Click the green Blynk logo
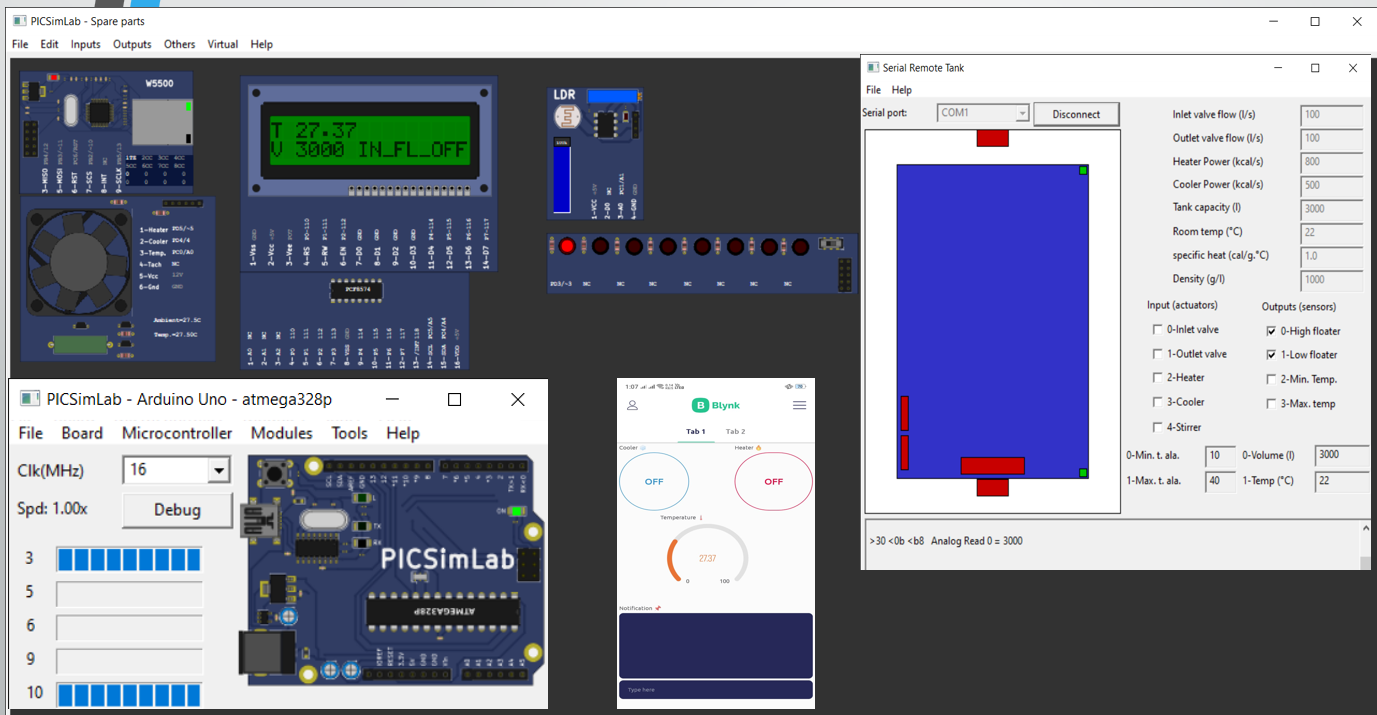This screenshot has height=715, width=1377. tap(716, 405)
